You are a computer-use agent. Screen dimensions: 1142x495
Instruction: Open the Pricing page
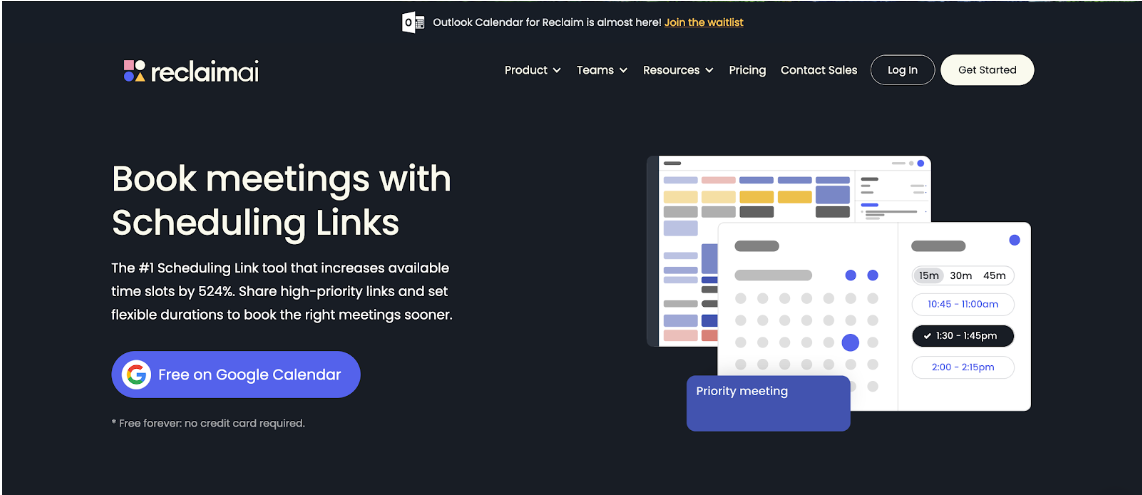[747, 70]
